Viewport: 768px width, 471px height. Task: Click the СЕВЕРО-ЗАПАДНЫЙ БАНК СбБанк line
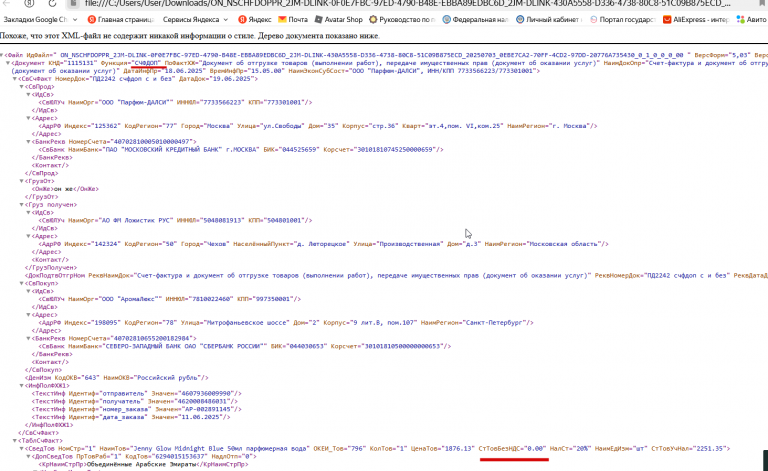(x=244, y=346)
